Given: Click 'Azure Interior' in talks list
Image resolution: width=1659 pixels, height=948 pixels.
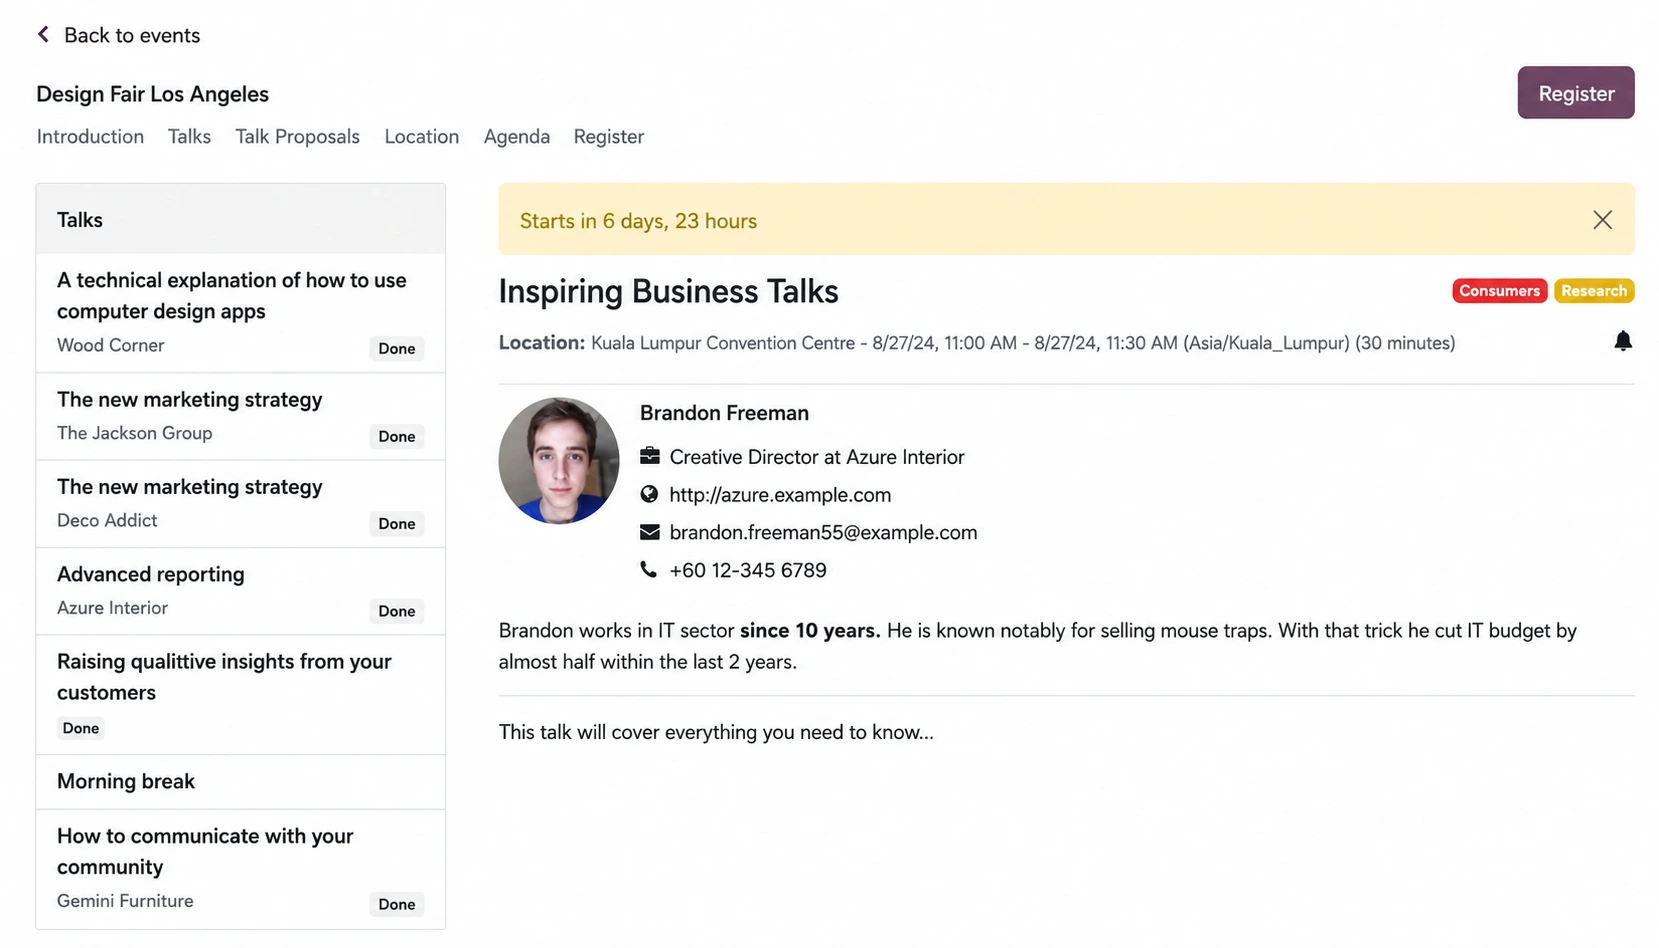Looking at the screenshot, I should point(112,607).
